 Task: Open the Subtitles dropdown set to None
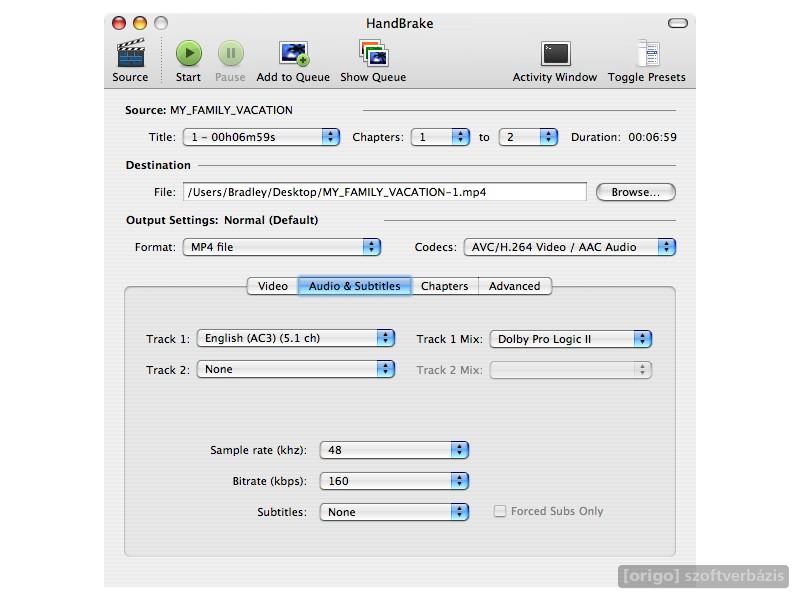[x=394, y=512]
